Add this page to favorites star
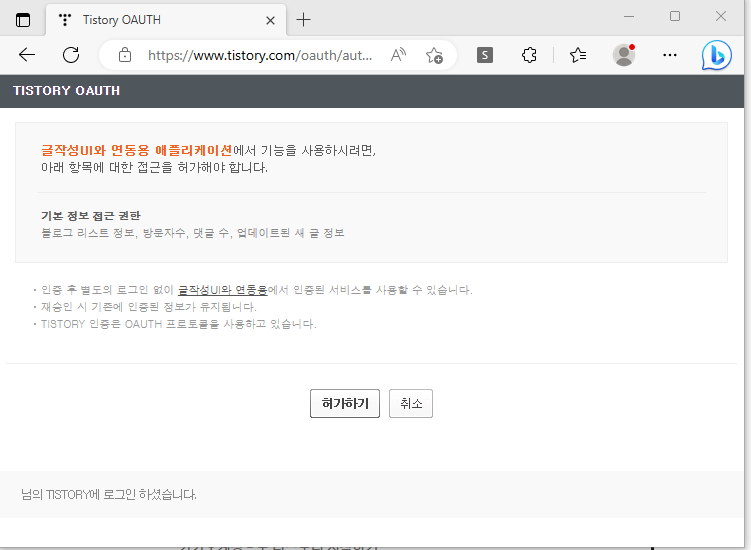 pos(434,55)
